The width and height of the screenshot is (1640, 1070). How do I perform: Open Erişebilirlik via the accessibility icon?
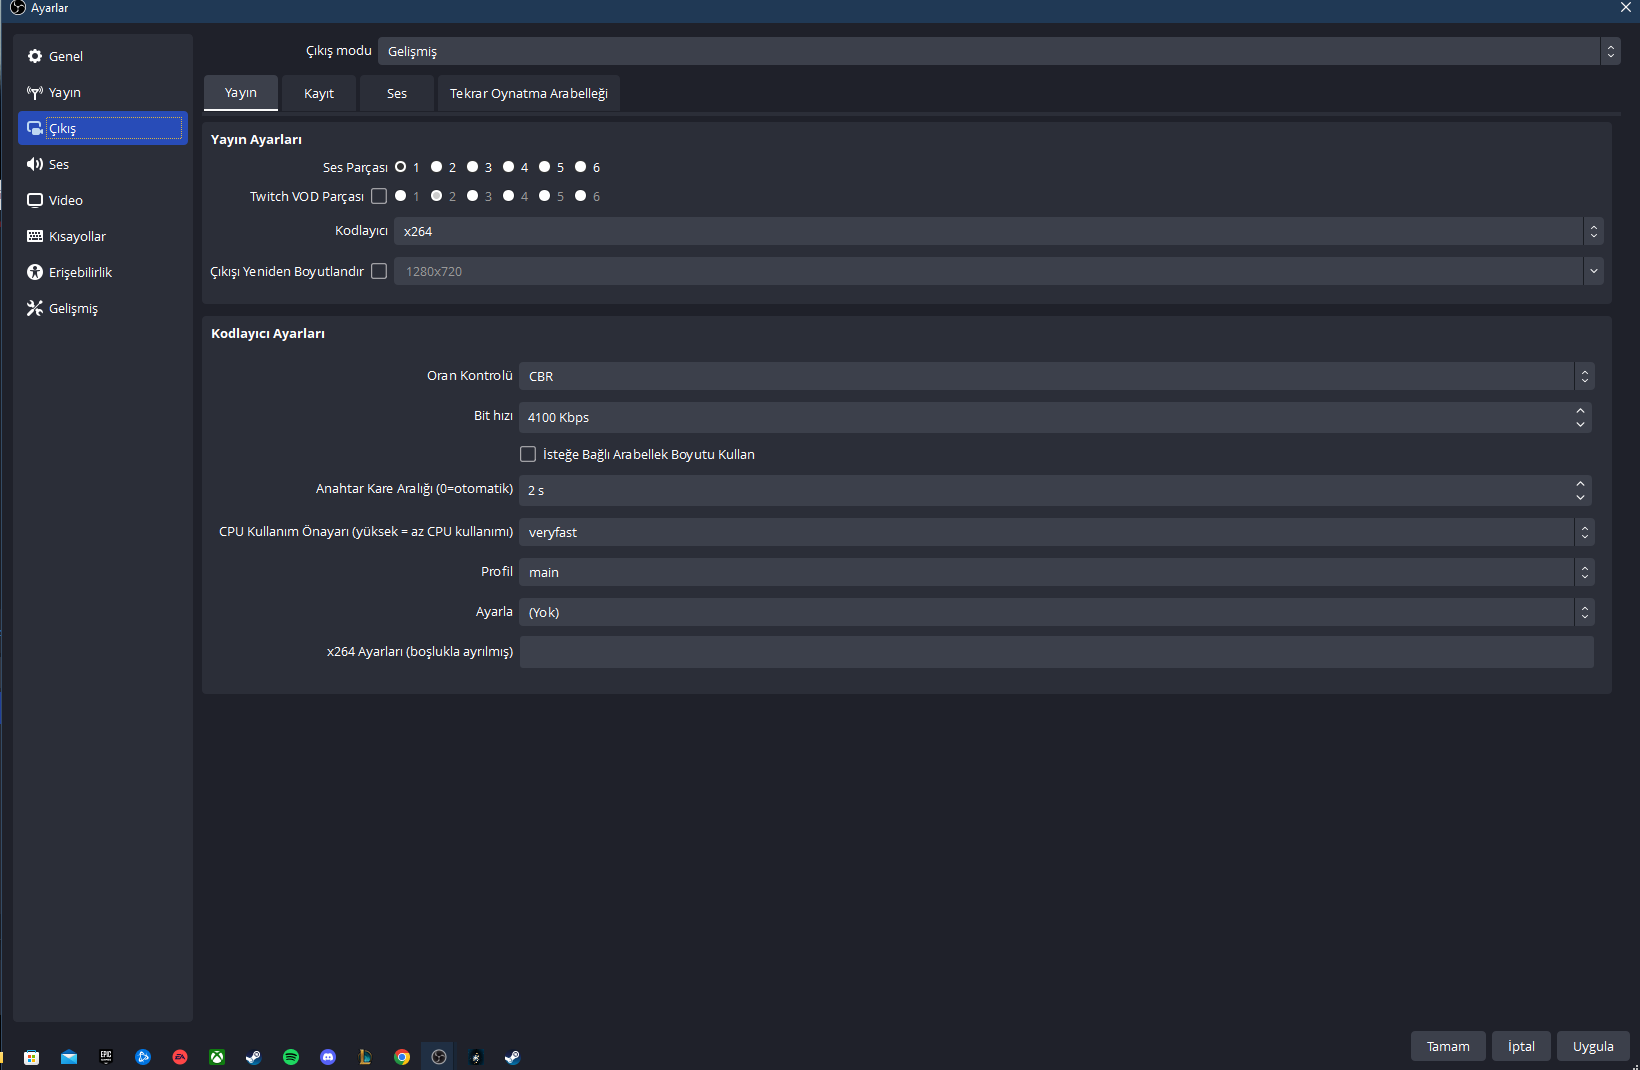click(x=35, y=272)
